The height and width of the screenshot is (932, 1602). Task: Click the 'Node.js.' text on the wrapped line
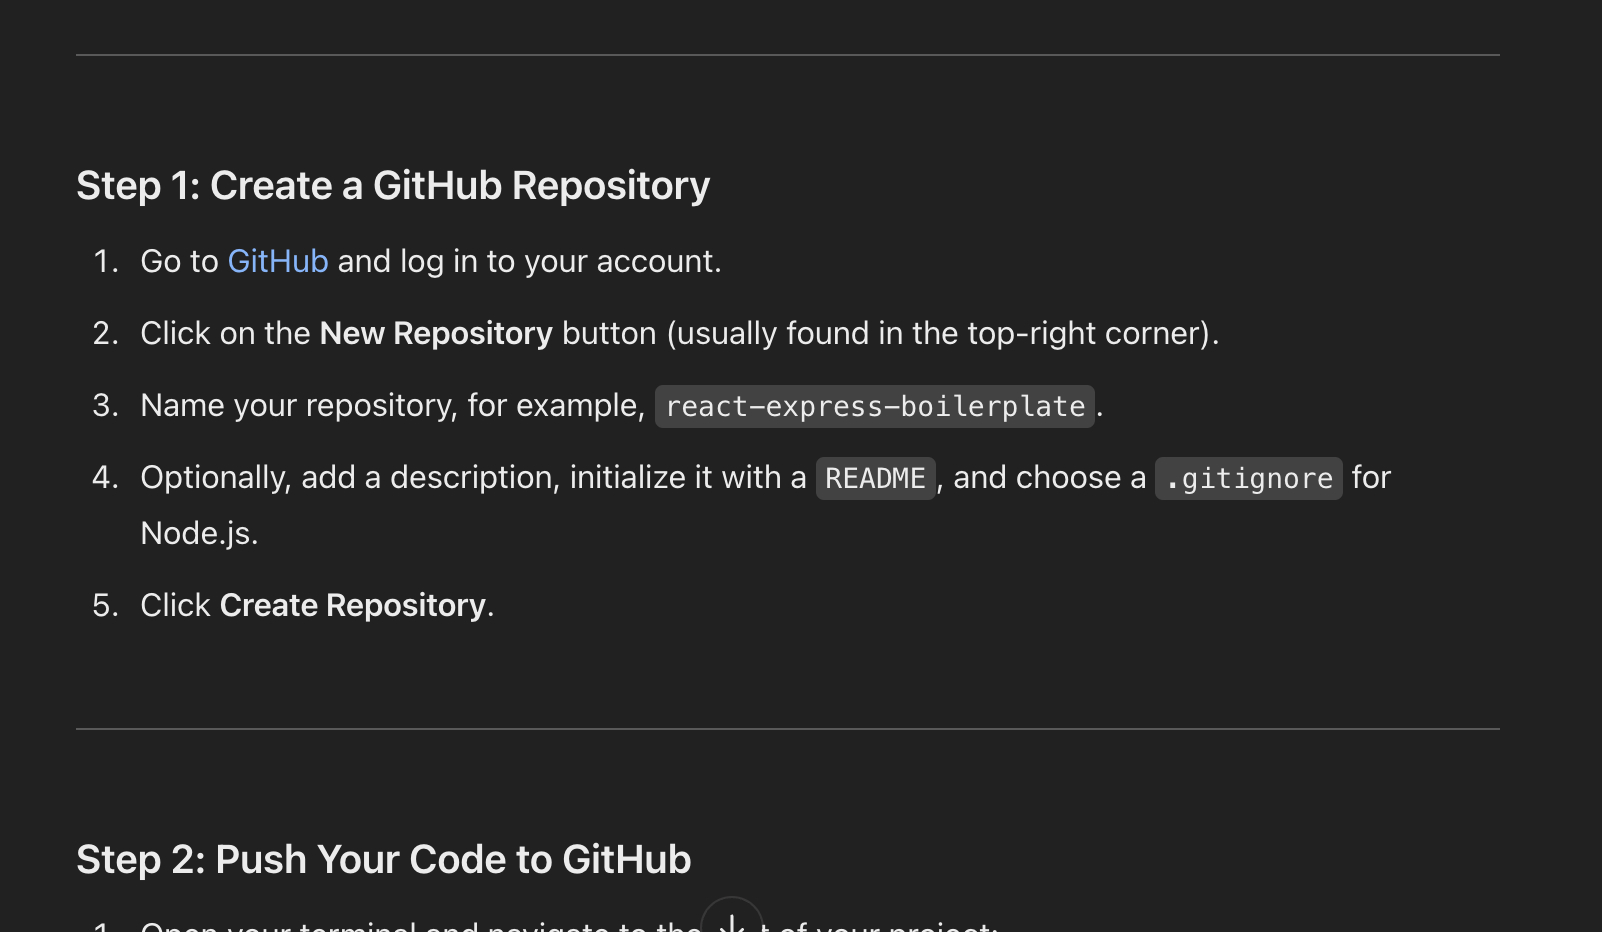[199, 533]
